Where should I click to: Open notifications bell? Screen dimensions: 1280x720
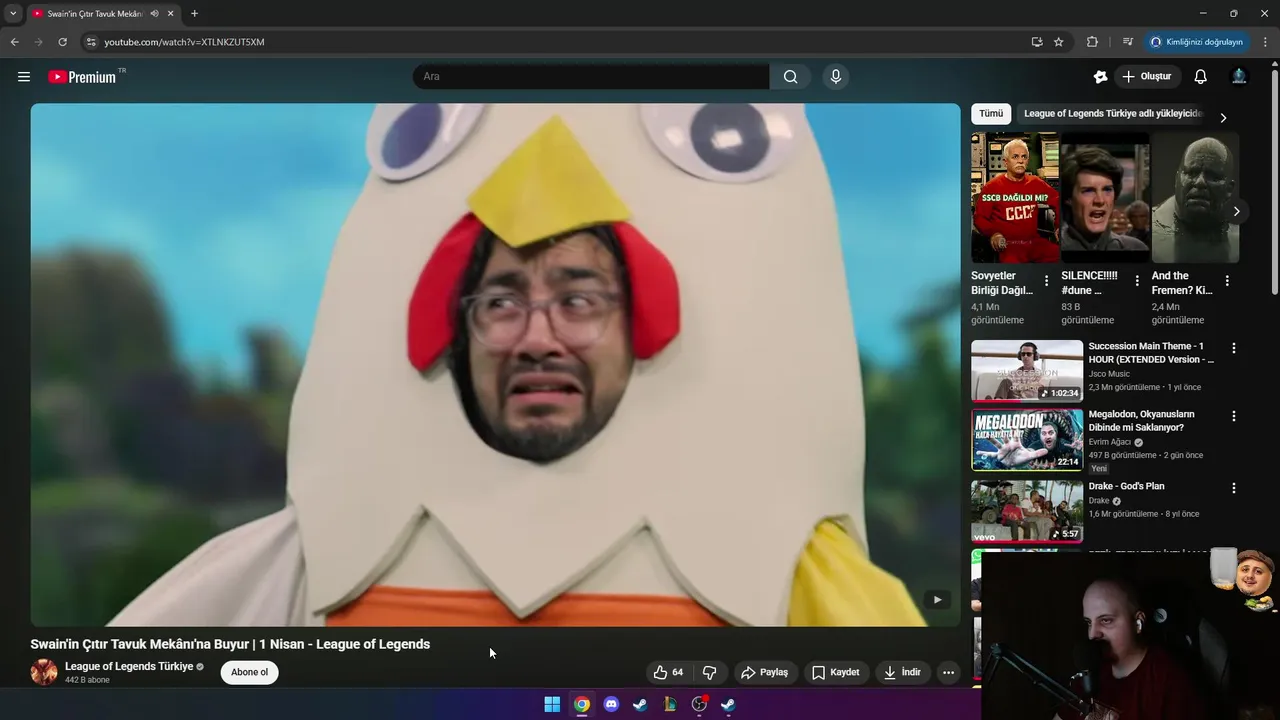(1201, 77)
